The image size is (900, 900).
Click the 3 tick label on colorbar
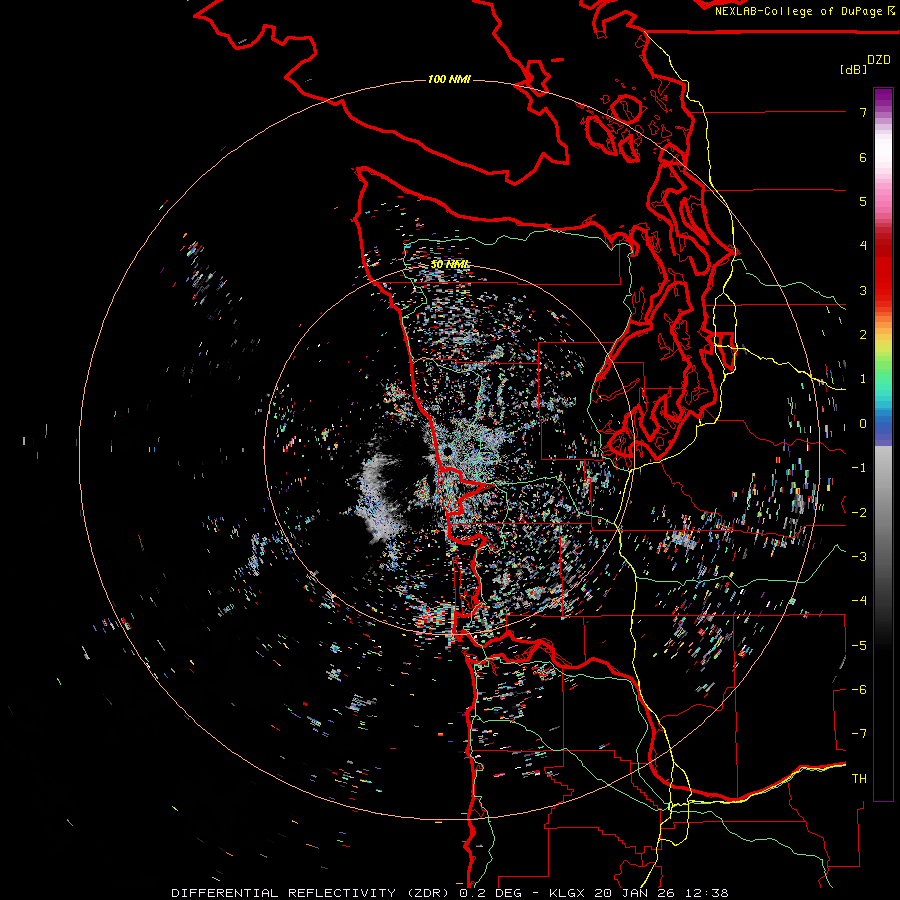click(x=863, y=290)
